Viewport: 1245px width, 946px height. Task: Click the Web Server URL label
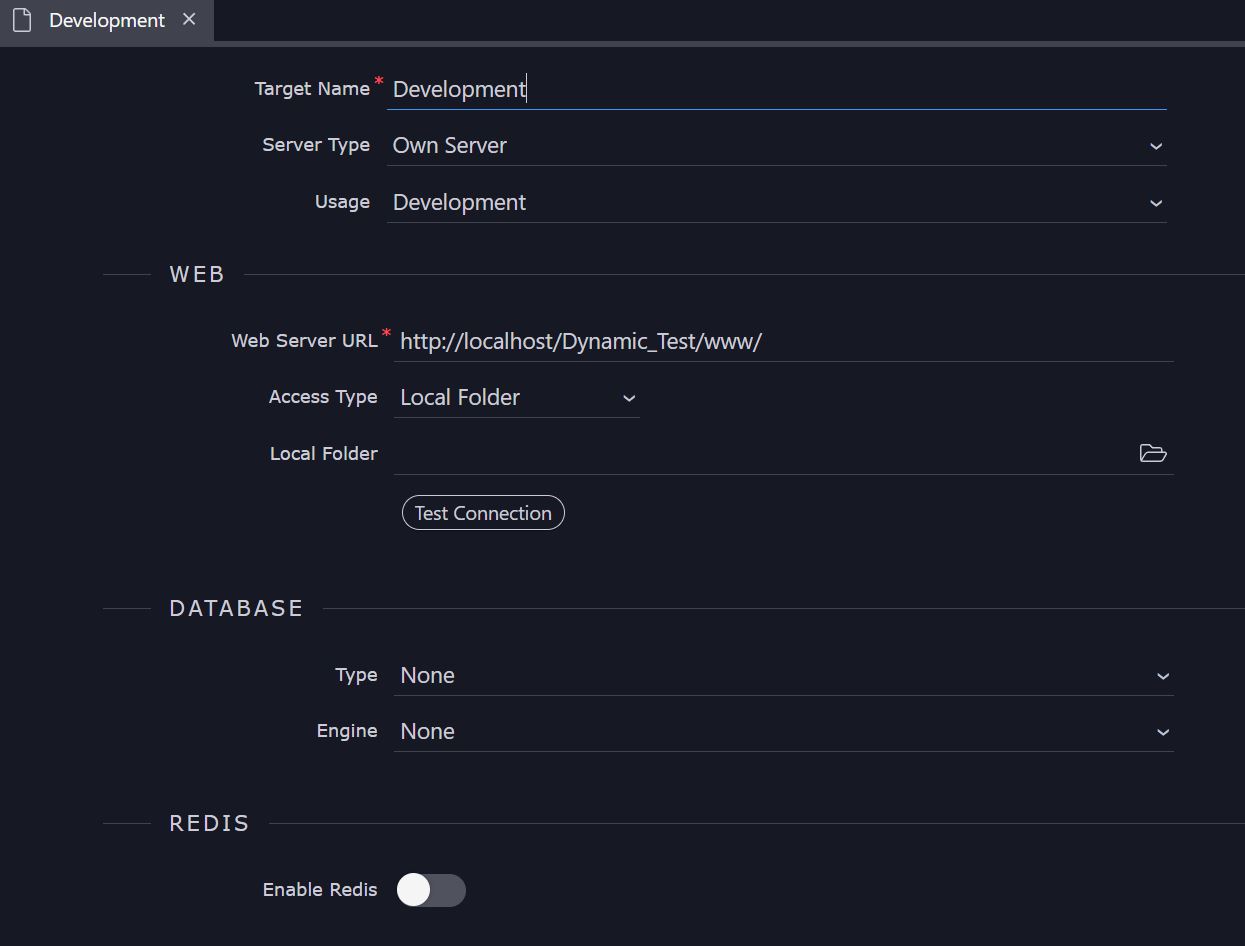coord(304,341)
